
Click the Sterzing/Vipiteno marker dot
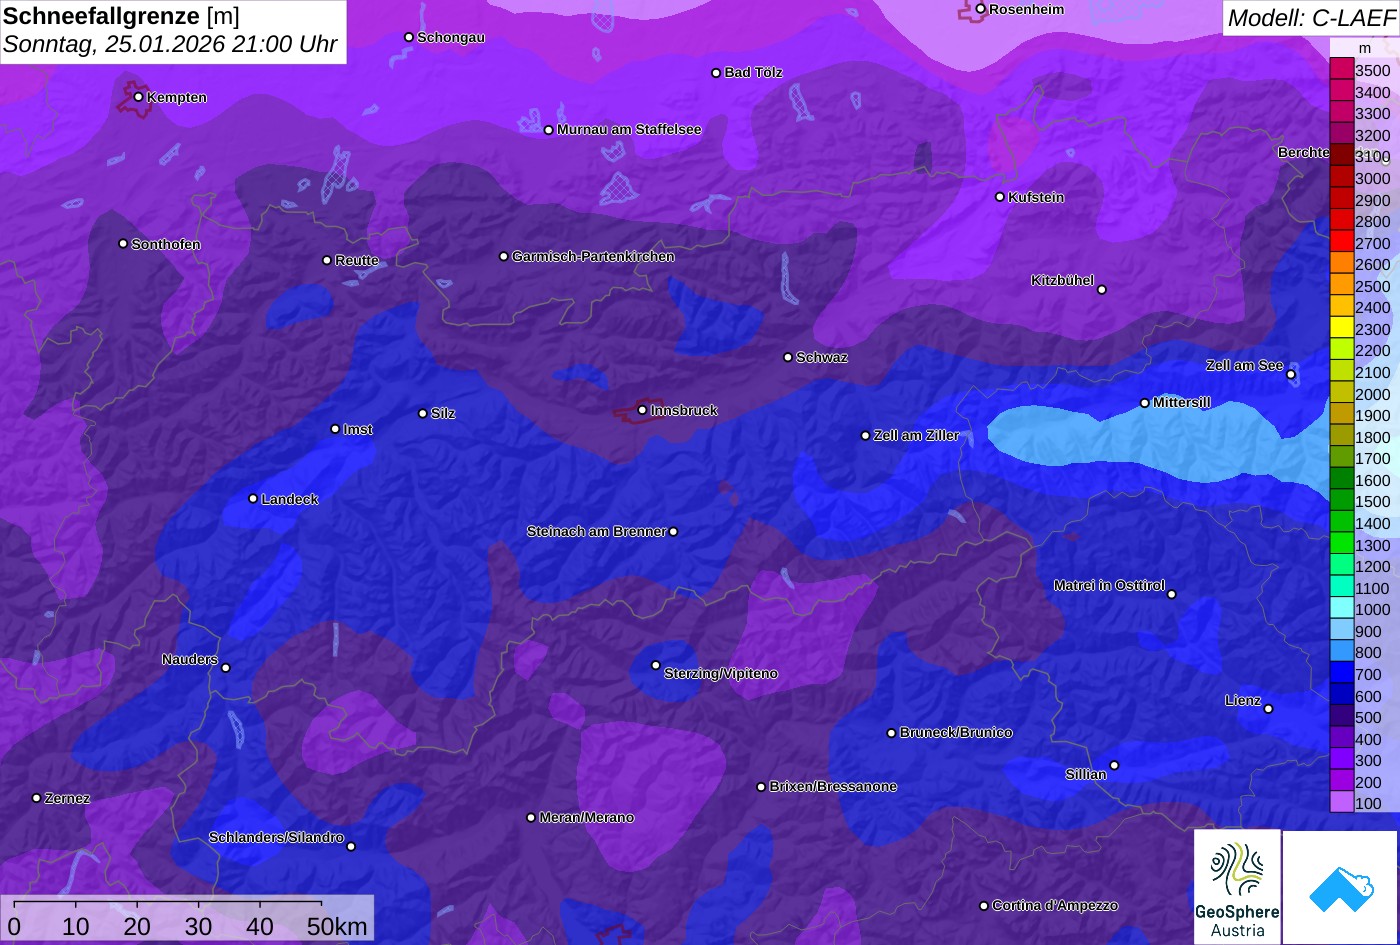click(x=656, y=665)
